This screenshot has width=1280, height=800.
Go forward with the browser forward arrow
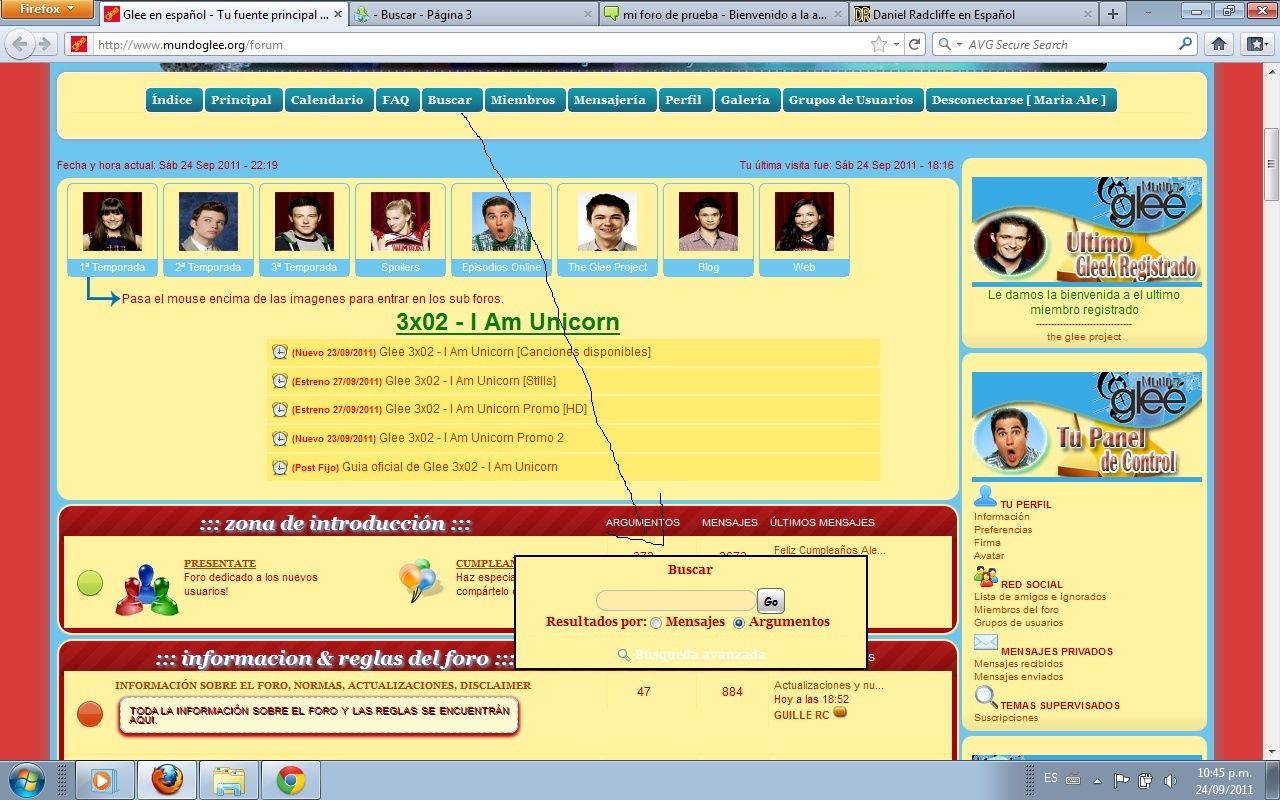[x=45, y=44]
